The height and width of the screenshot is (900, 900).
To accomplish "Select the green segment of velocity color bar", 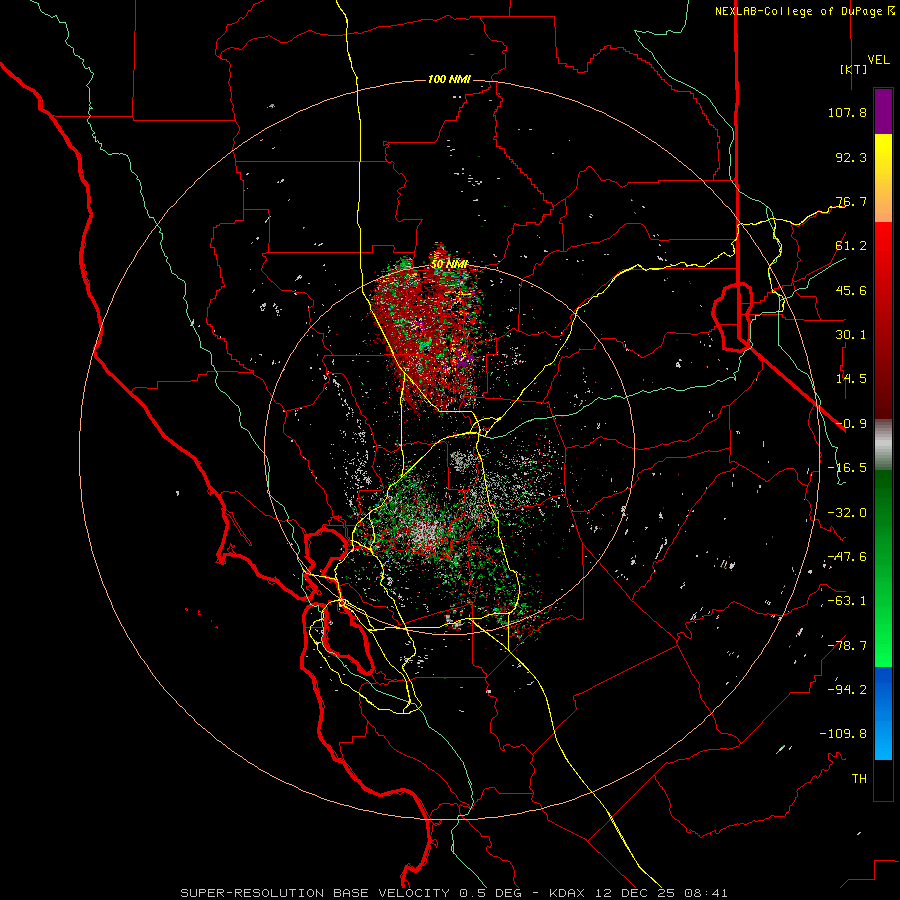I will pyautogui.click(x=883, y=568).
